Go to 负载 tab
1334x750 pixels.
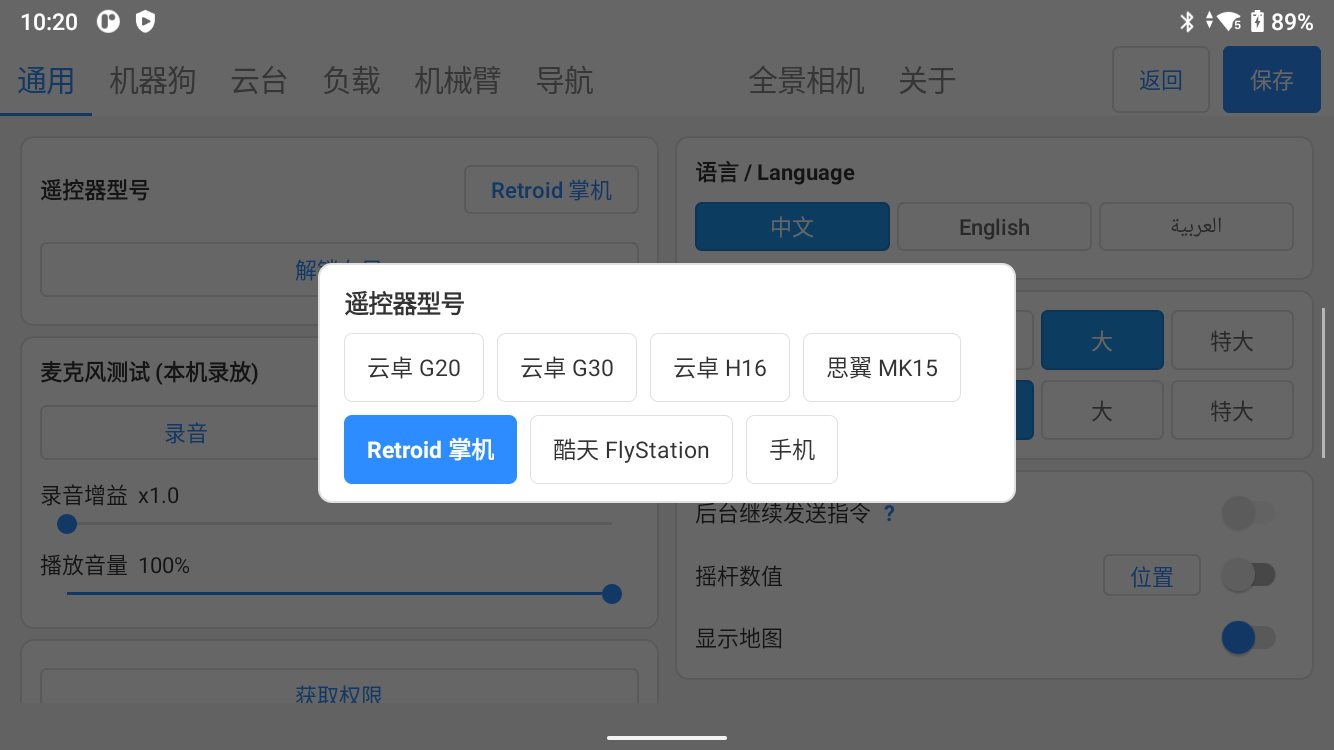[351, 80]
